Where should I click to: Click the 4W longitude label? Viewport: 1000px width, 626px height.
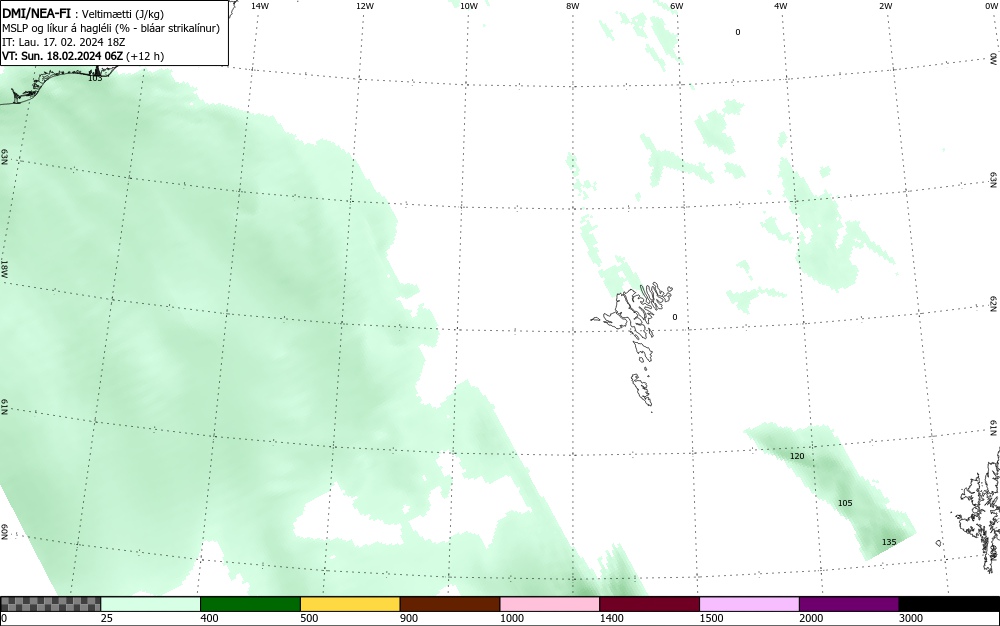(x=781, y=6)
